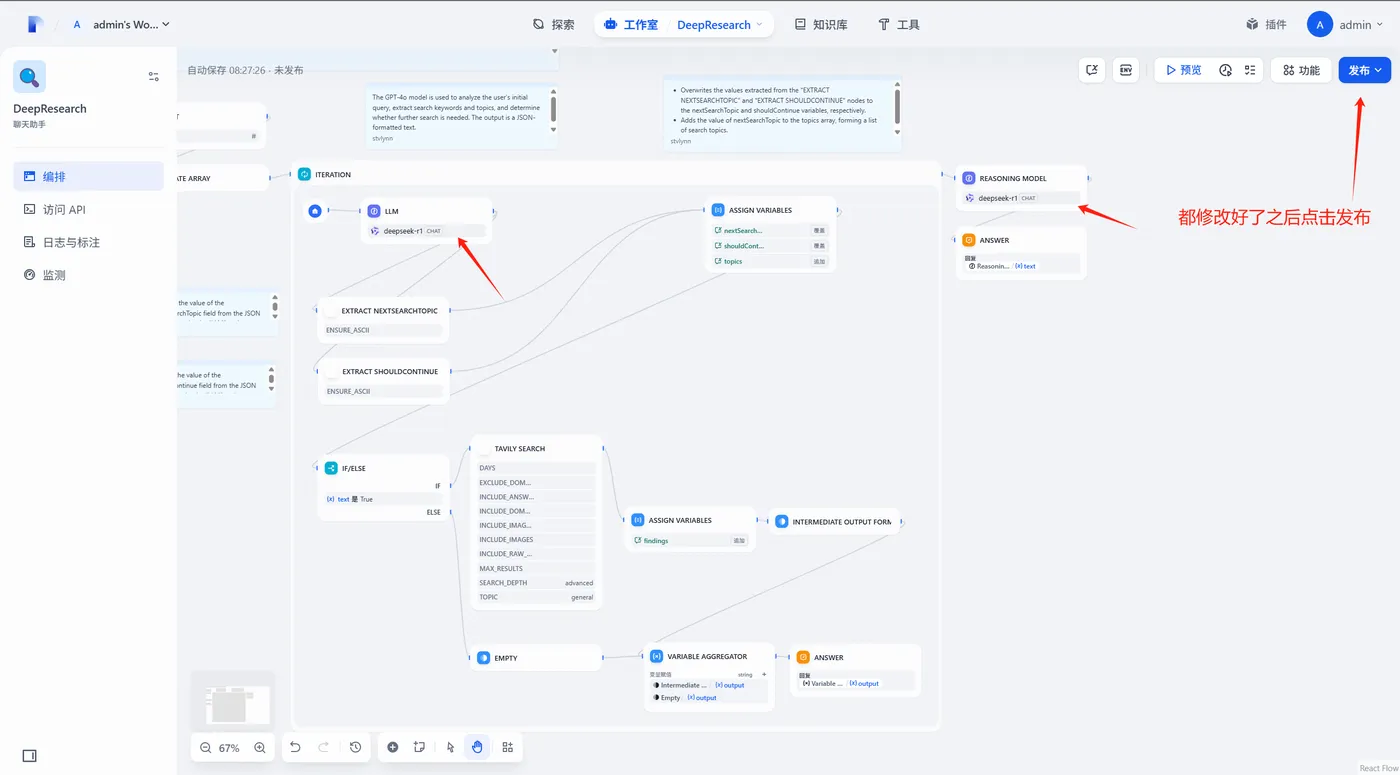Click the Dify logo in the header
The height and width of the screenshot is (775, 1400).
pyautogui.click(x=36, y=24)
